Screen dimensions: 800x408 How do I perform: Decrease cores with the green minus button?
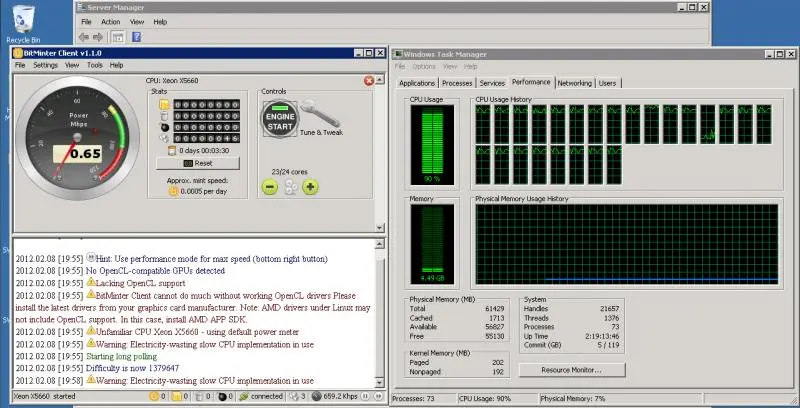click(270, 187)
